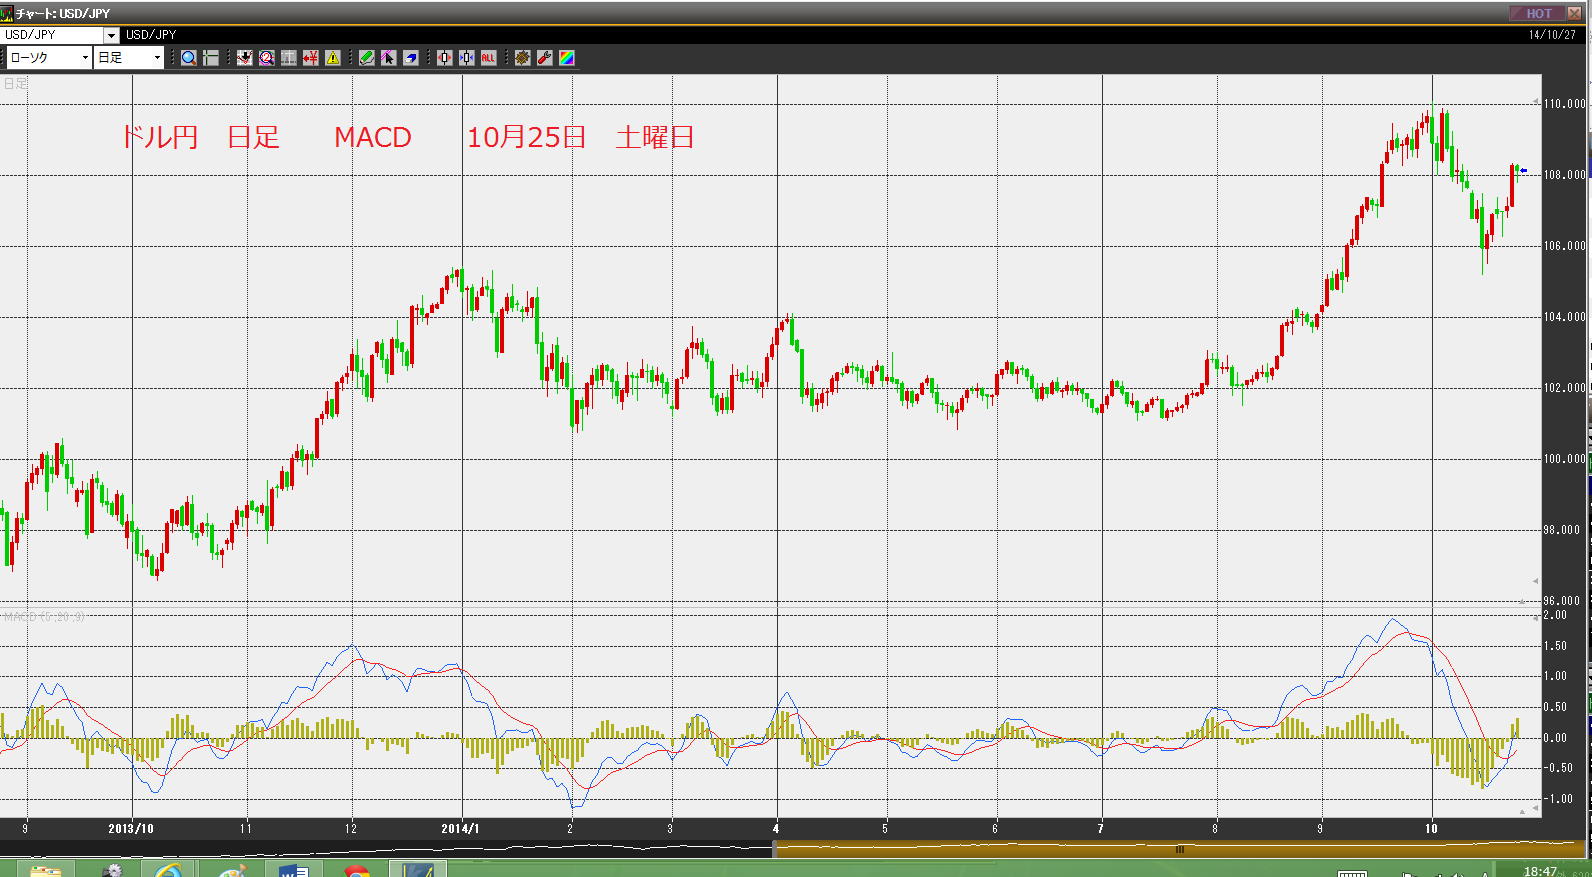Click the red ALL display icon
Image resolution: width=1592 pixels, height=877 pixels.
coord(488,58)
